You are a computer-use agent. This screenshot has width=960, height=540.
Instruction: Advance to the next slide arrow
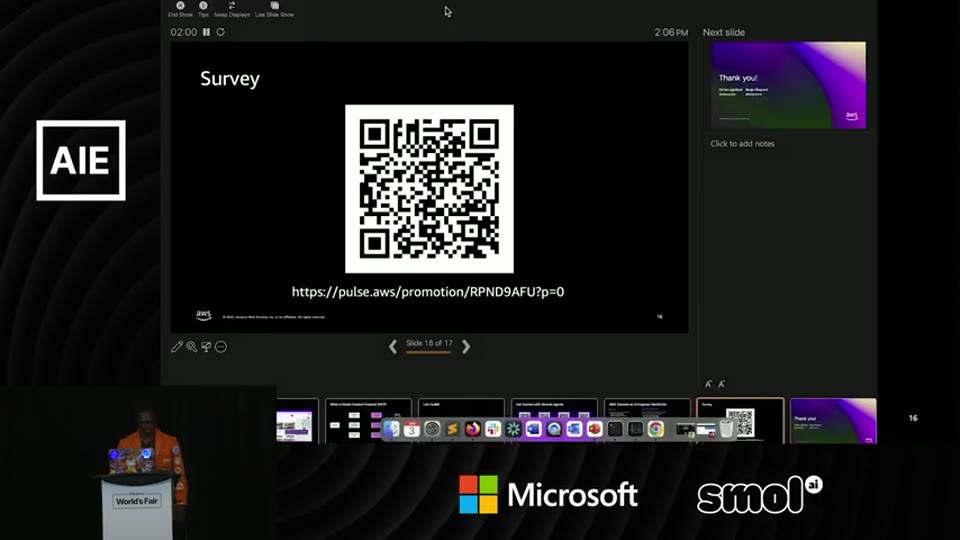[466, 347]
